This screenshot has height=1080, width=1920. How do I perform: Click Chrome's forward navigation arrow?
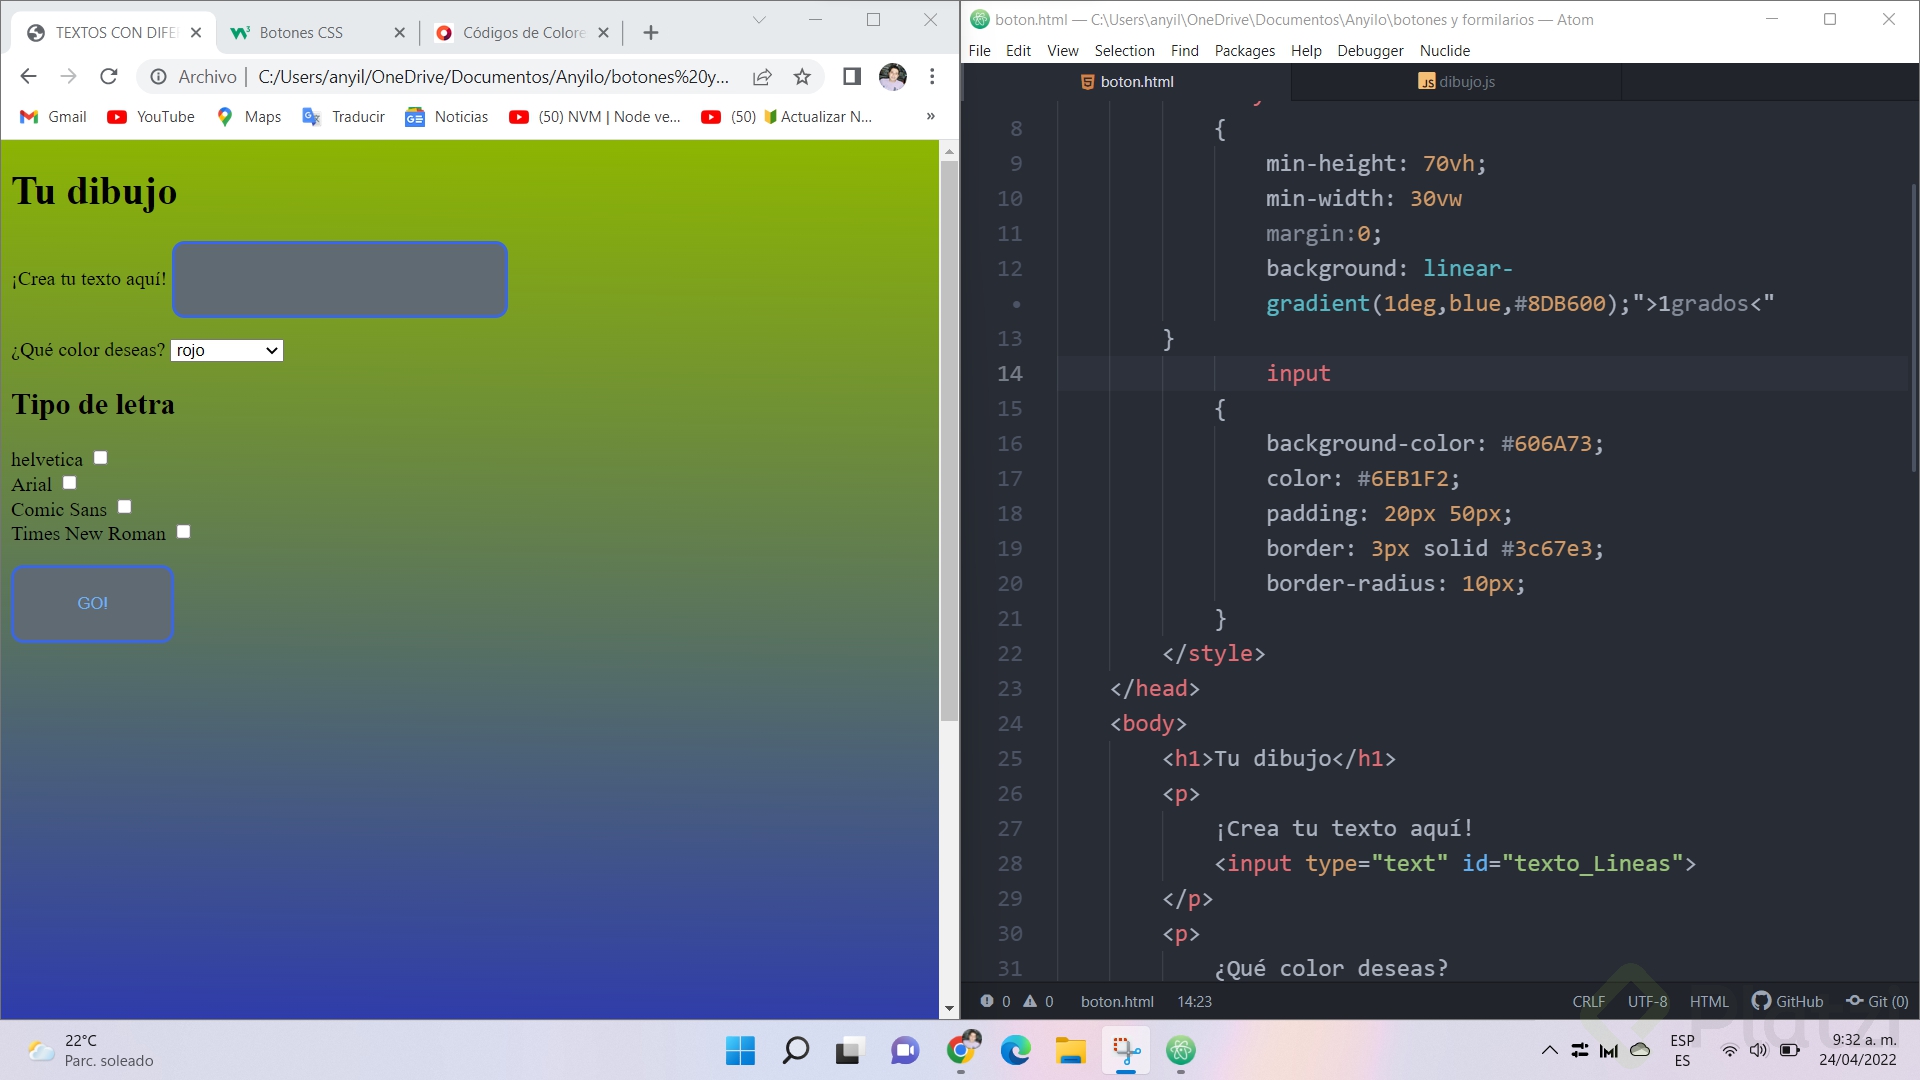point(68,76)
